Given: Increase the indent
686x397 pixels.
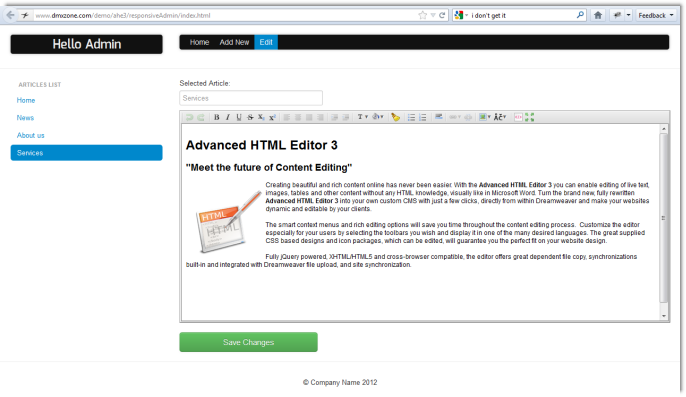Looking at the screenshot, I should (x=346, y=117).
